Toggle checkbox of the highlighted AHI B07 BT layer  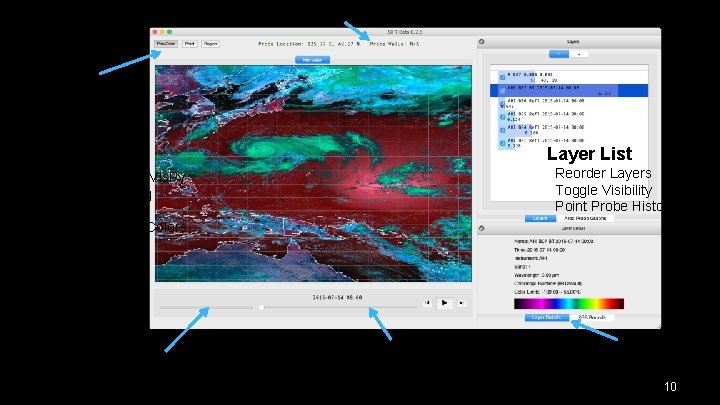(x=502, y=90)
